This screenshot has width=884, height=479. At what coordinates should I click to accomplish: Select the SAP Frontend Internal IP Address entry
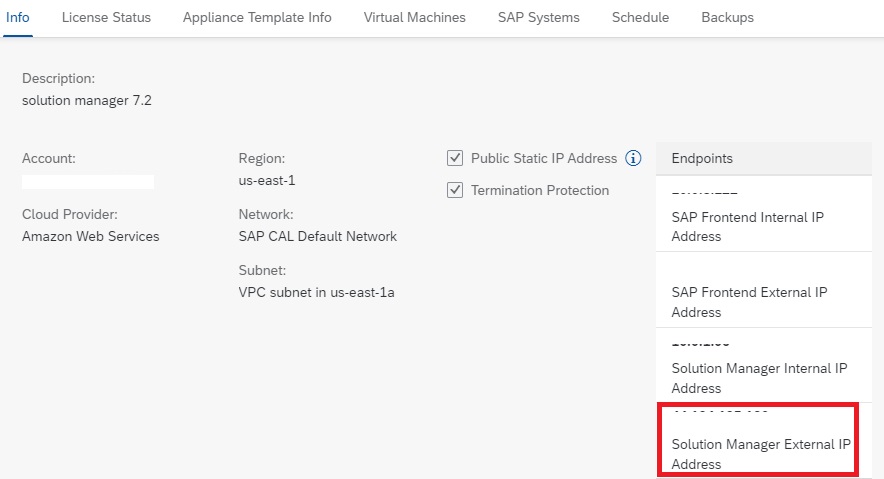click(x=747, y=227)
